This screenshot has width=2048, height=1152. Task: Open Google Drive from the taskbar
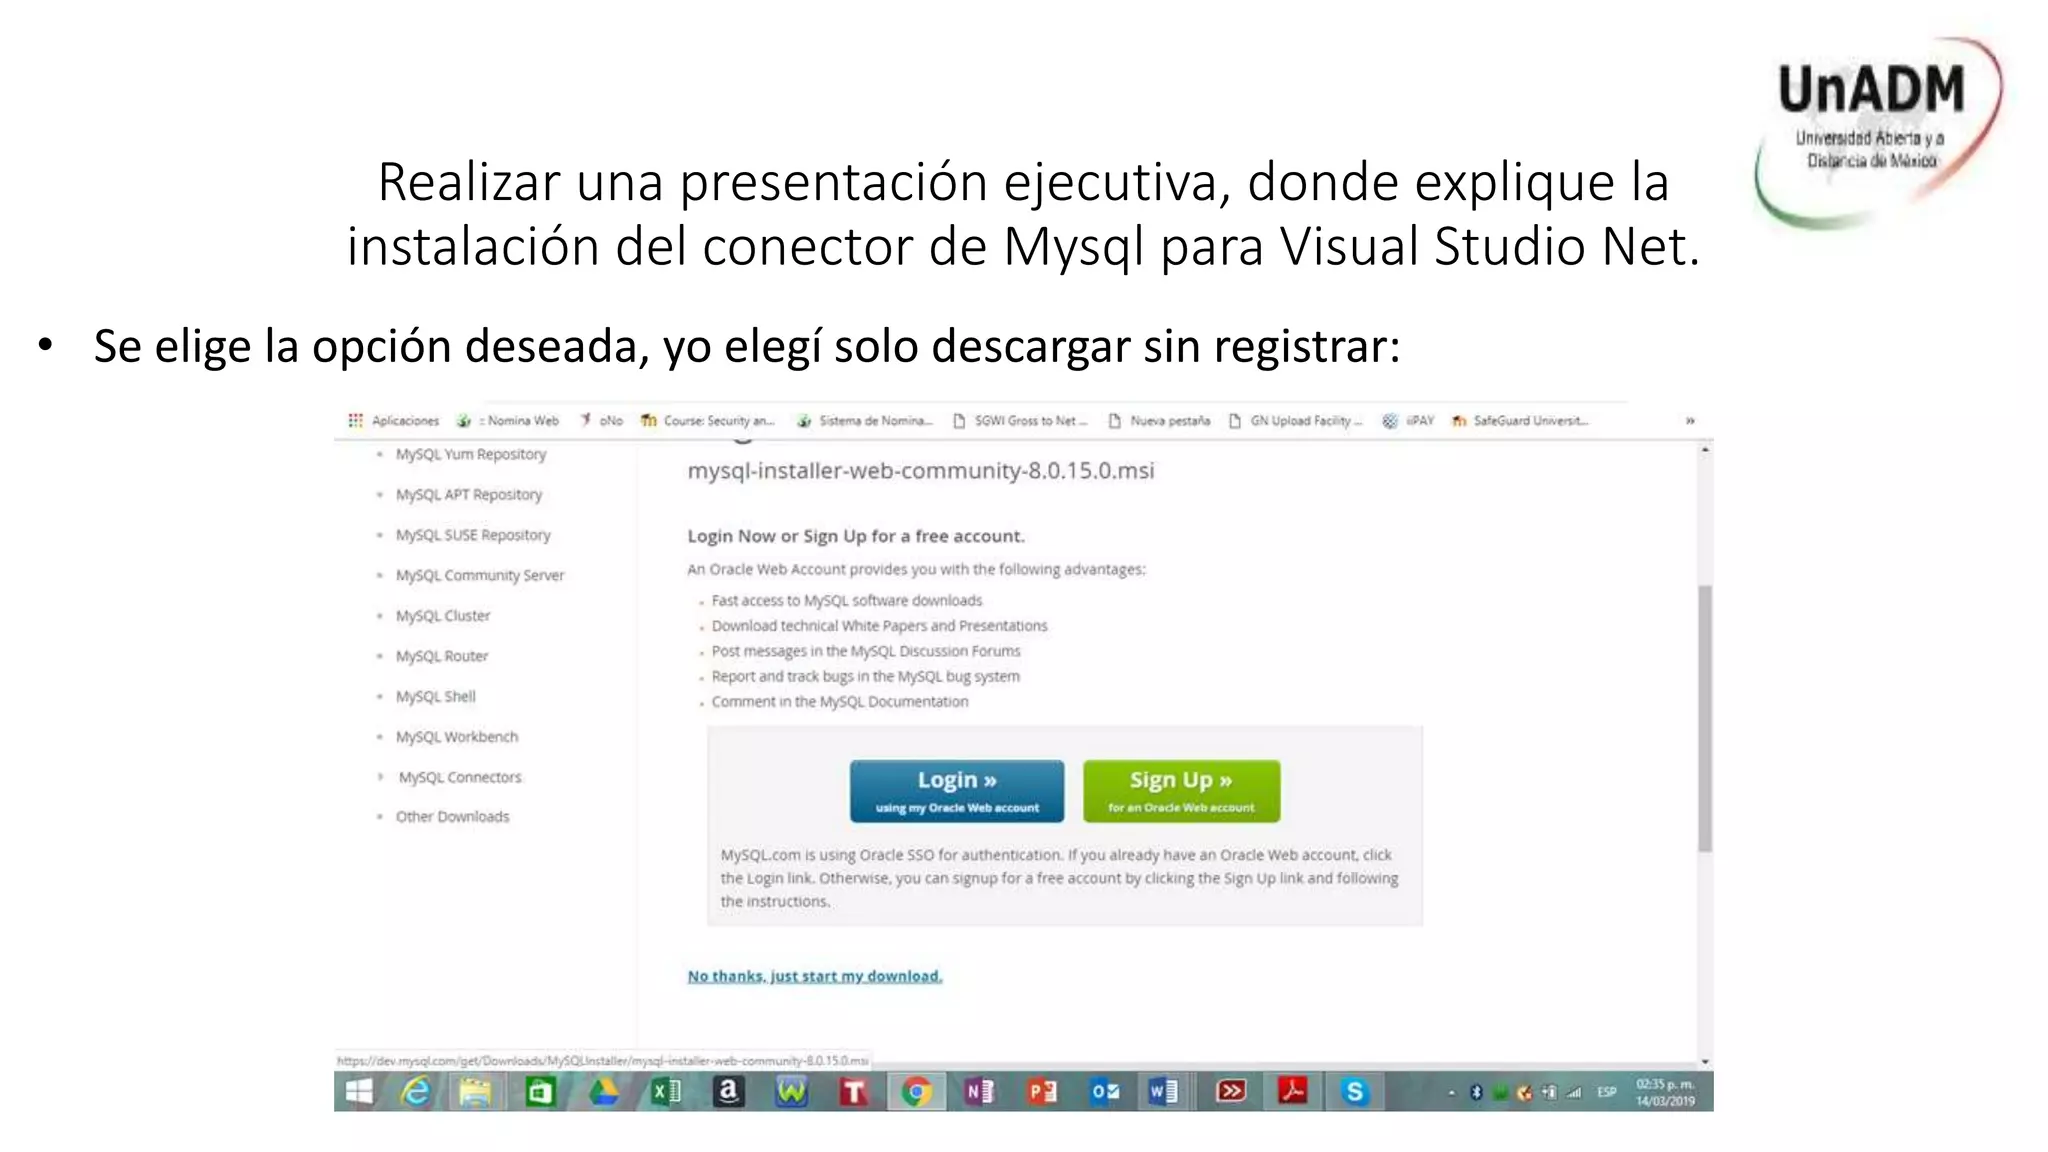603,1092
